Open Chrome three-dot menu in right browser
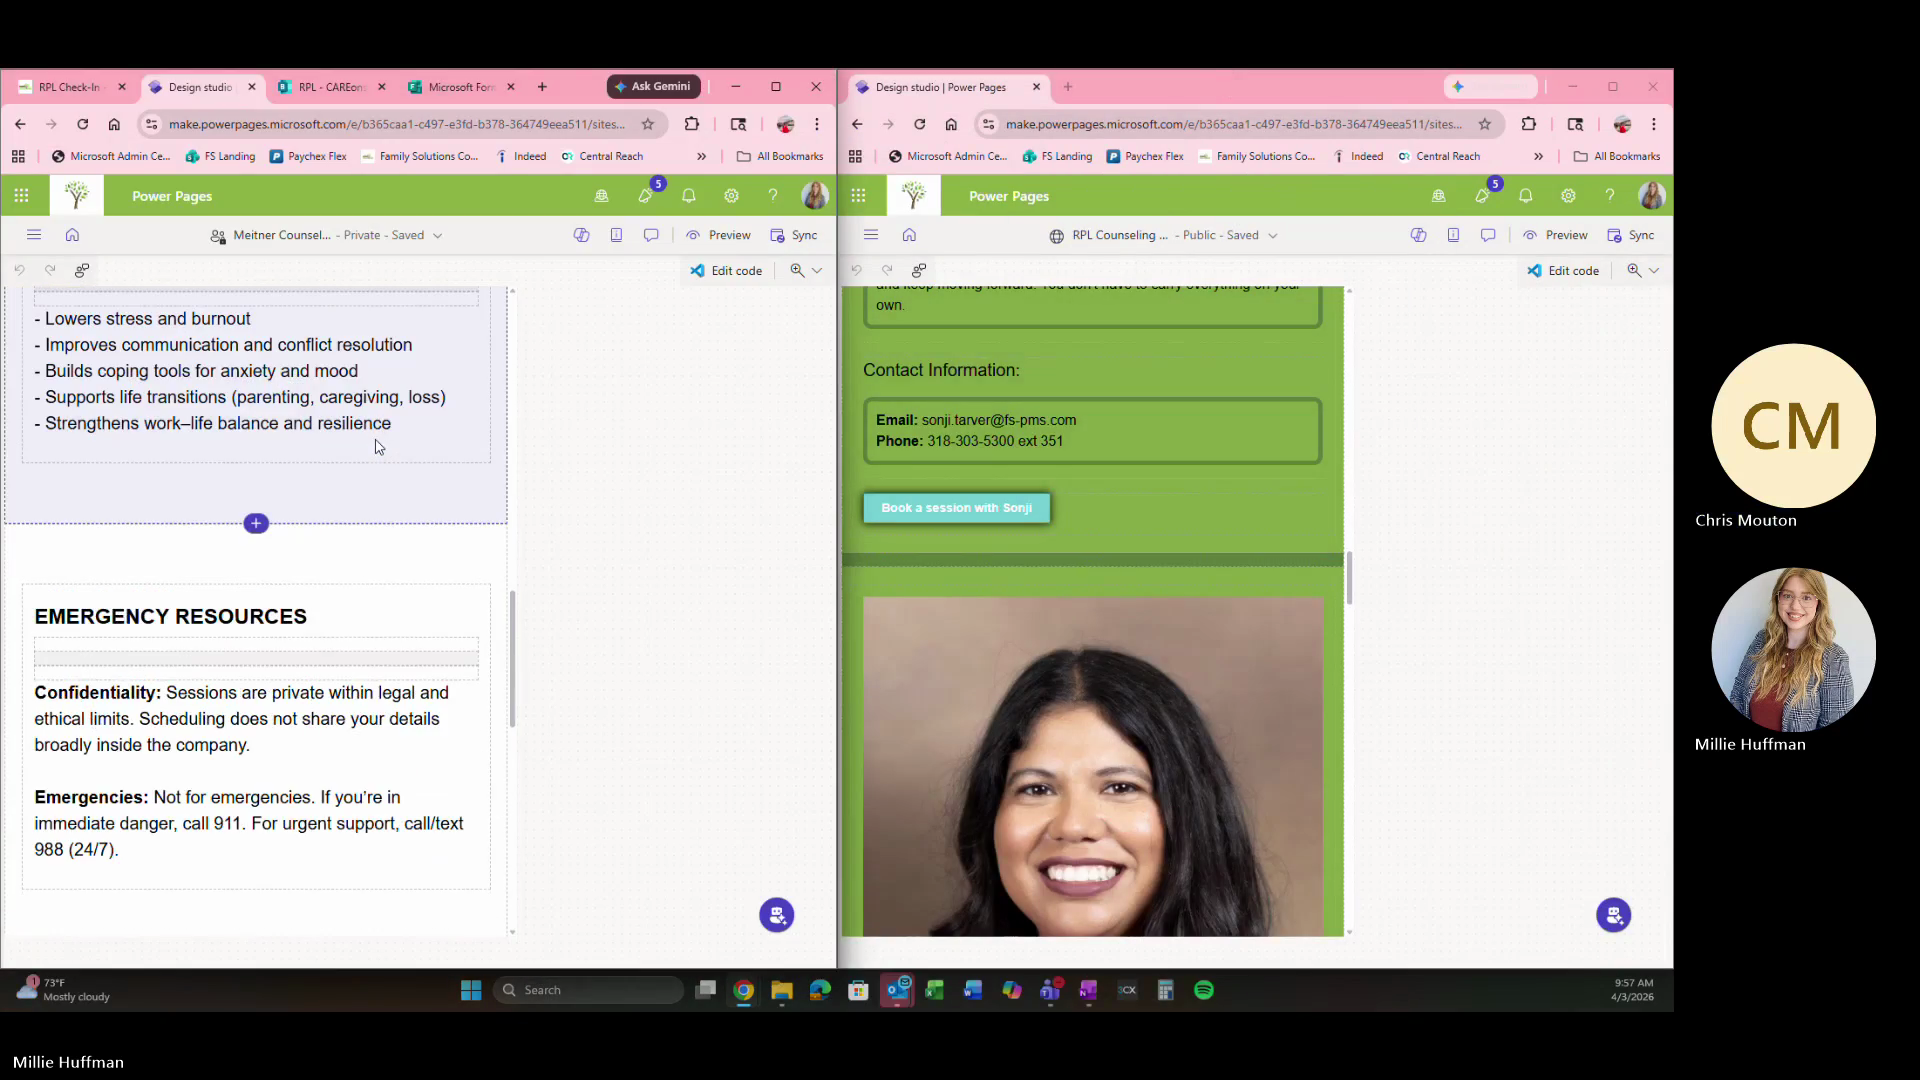The width and height of the screenshot is (1920, 1080). pyautogui.click(x=1654, y=124)
